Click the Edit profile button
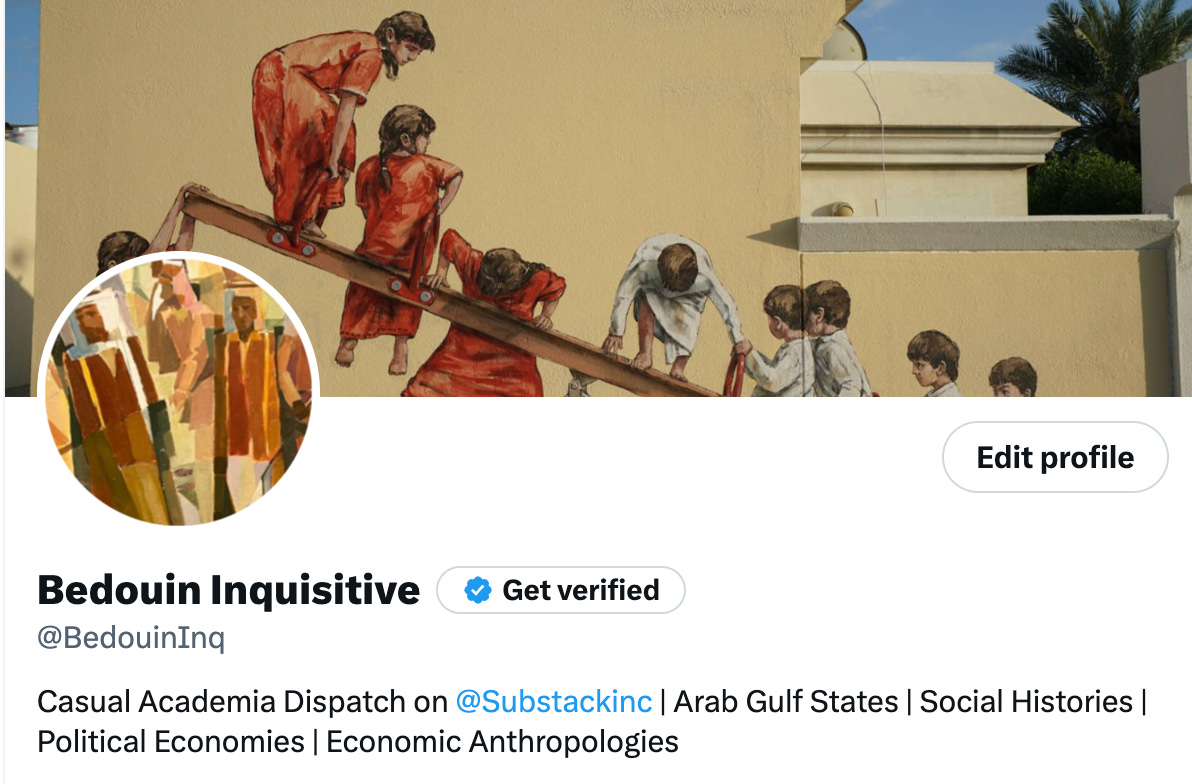 (1055, 457)
